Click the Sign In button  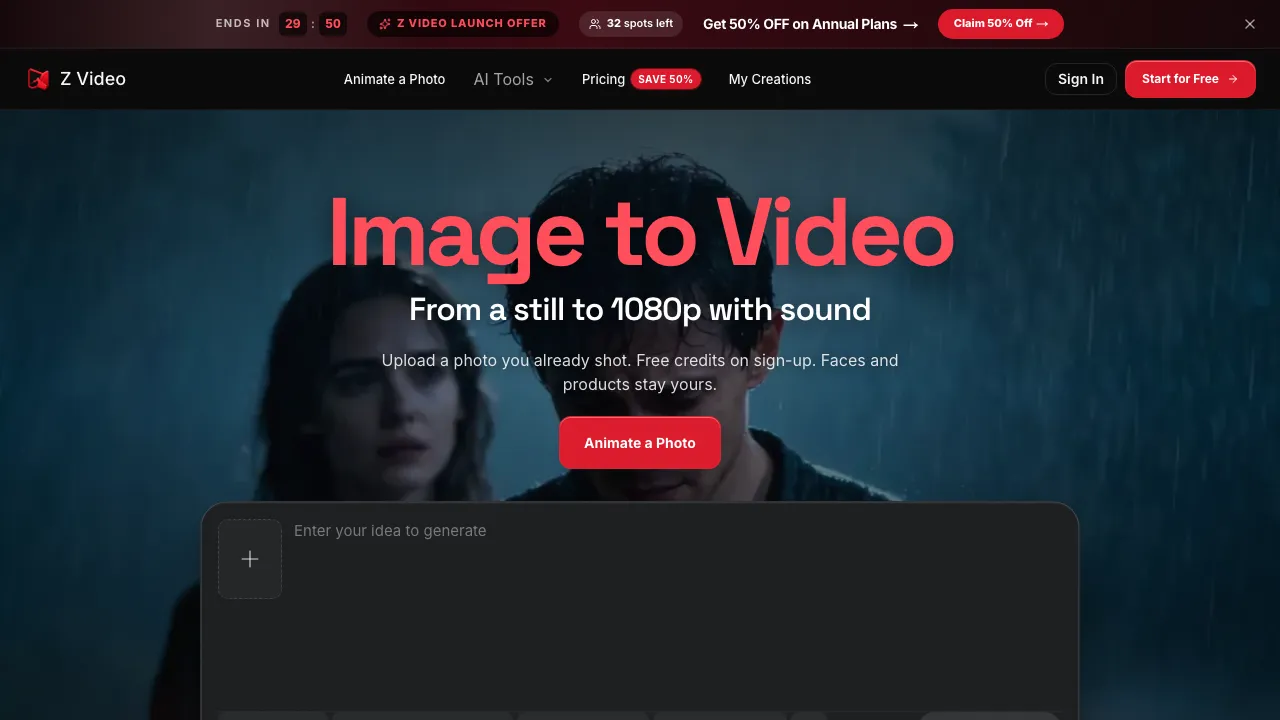click(1081, 79)
